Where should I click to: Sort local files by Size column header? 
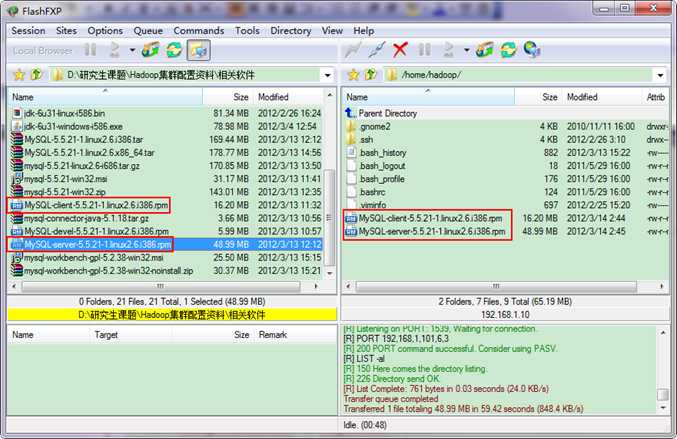[x=228, y=97]
